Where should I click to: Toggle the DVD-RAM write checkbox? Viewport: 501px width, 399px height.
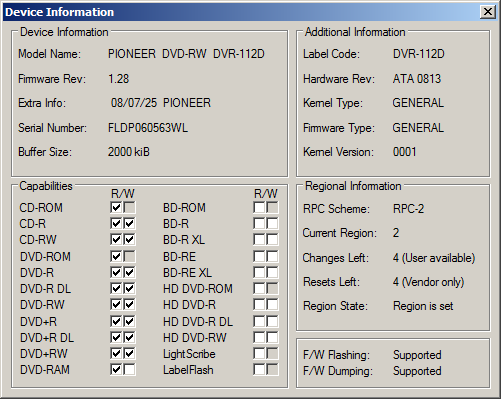point(130,369)
